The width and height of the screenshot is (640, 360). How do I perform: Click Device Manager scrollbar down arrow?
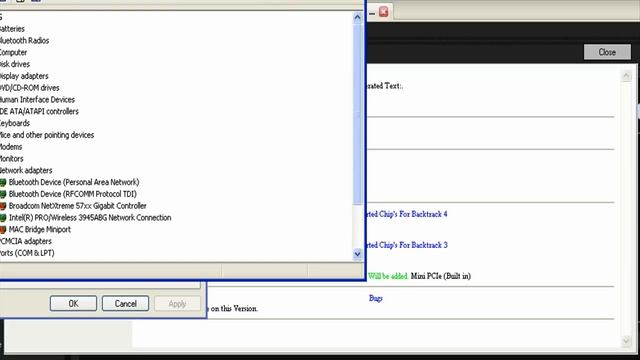(358, 254)
